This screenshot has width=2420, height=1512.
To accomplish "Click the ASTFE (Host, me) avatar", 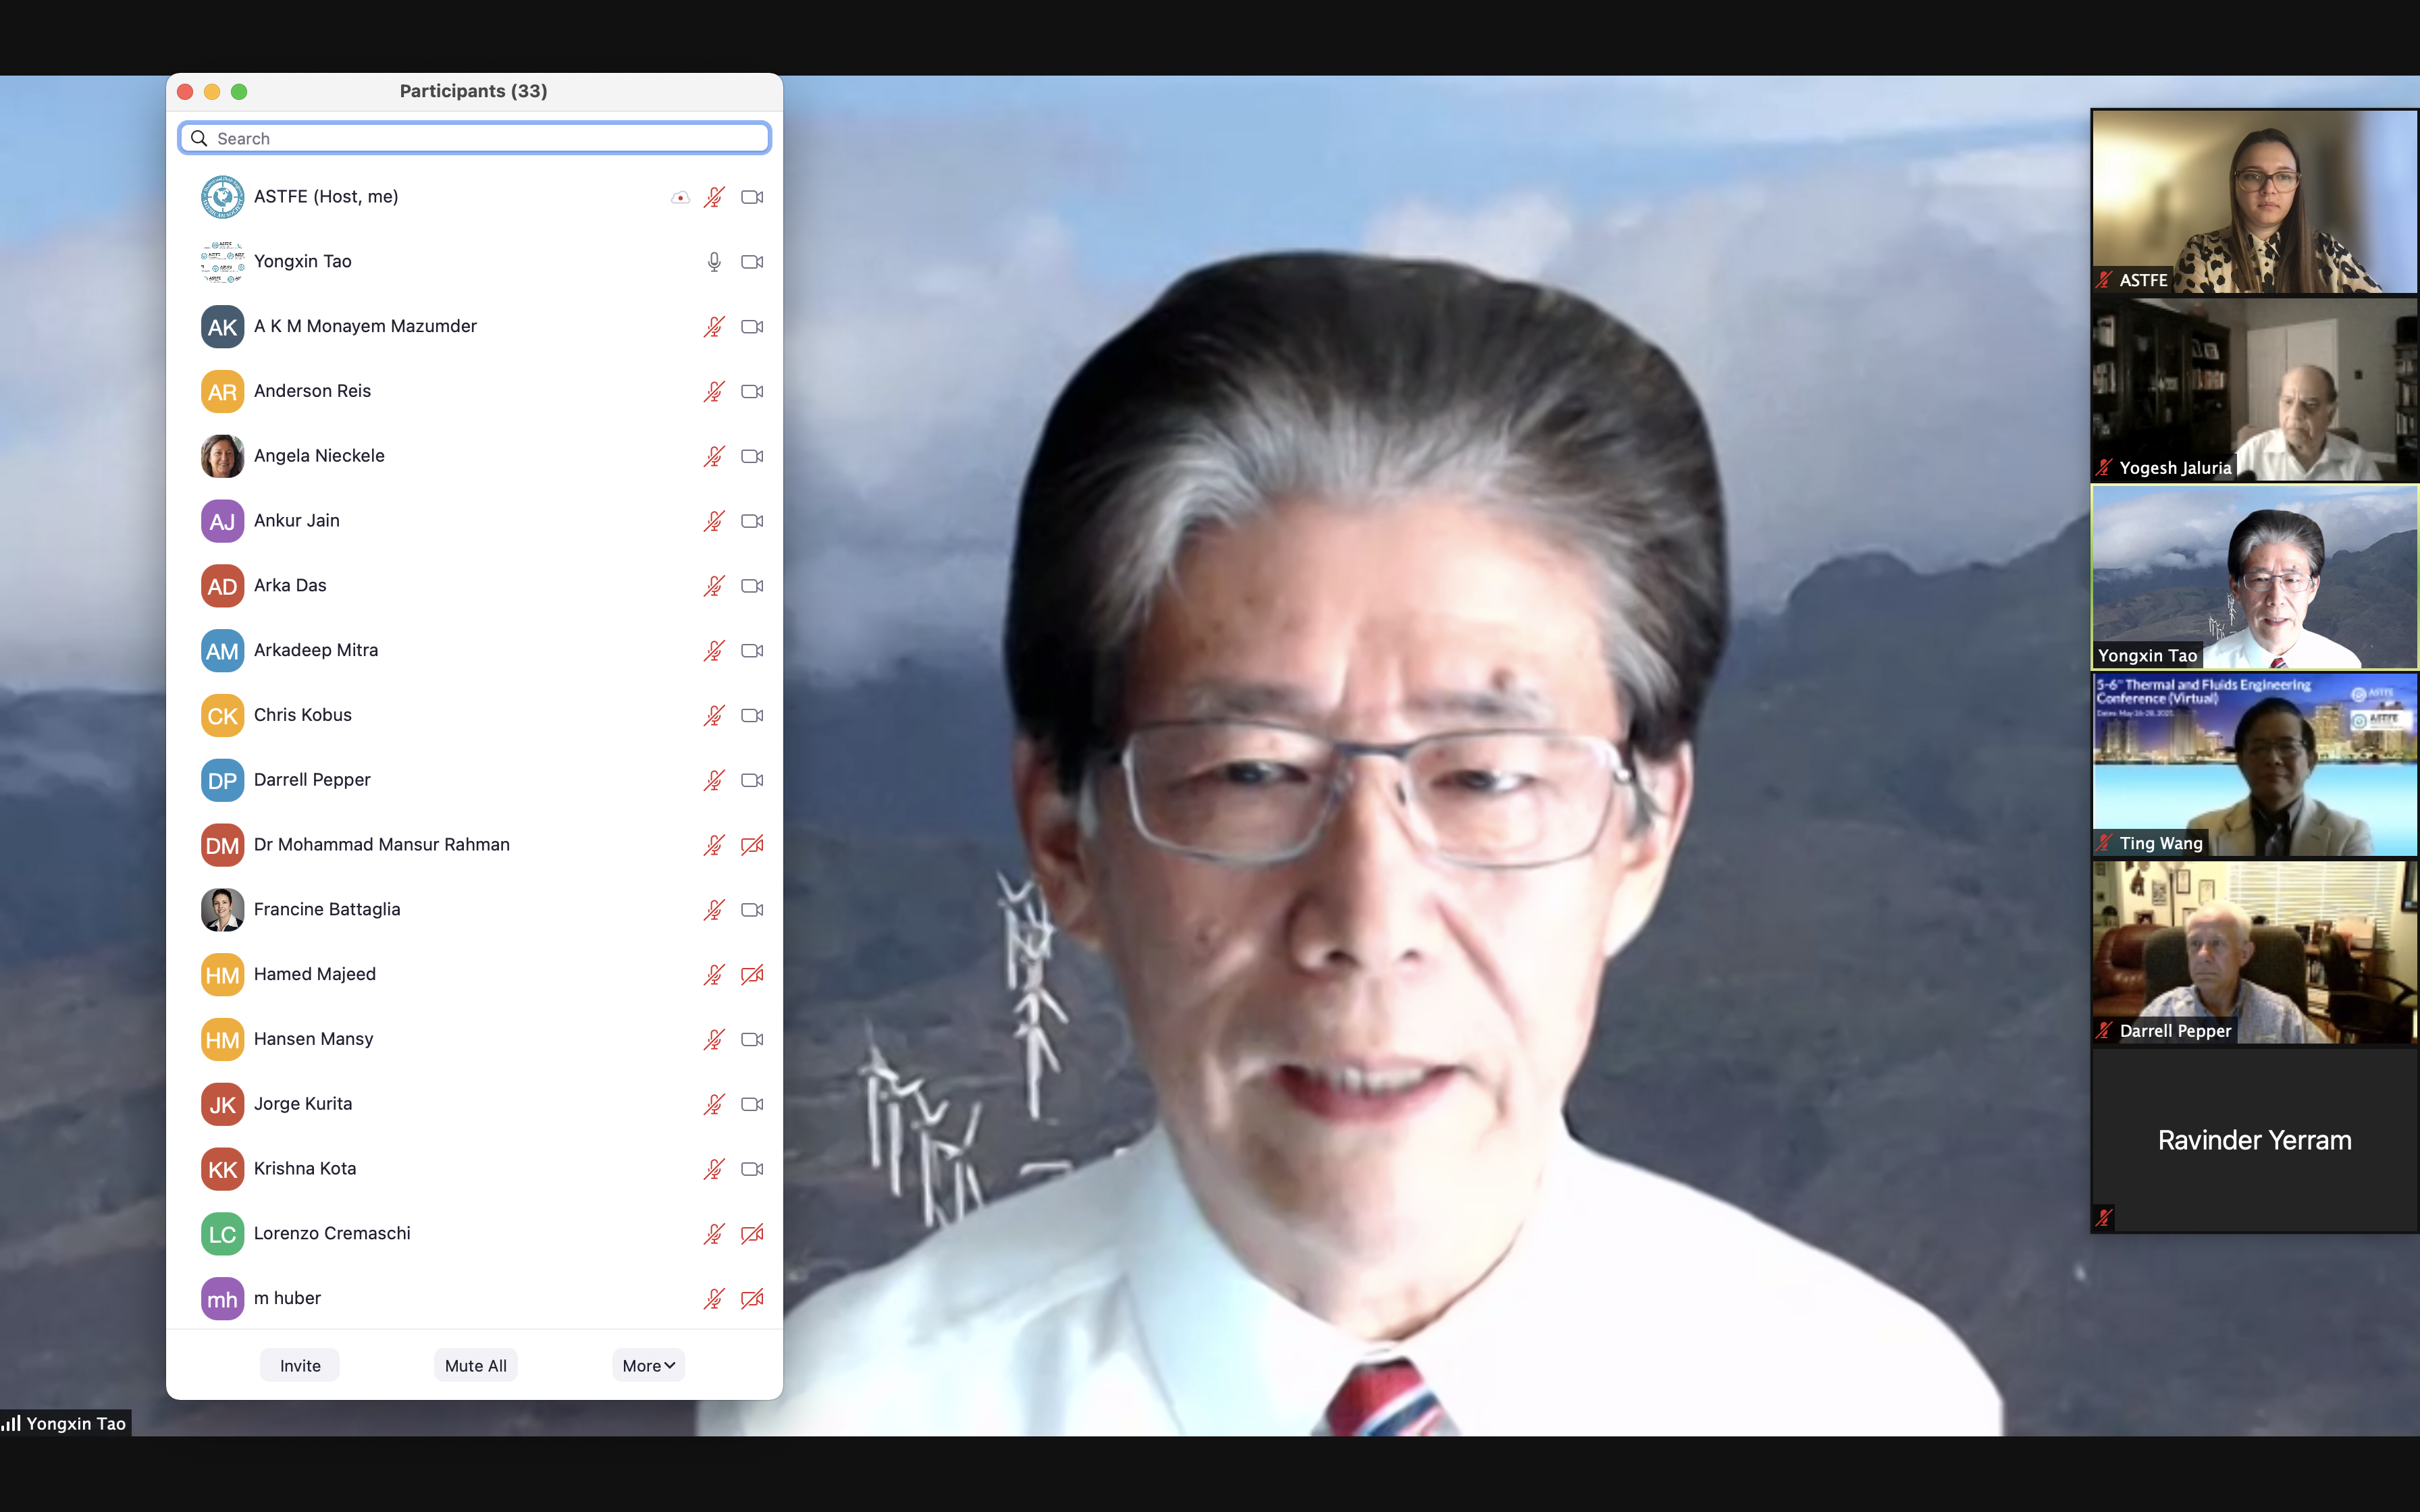I will point(222,197).
